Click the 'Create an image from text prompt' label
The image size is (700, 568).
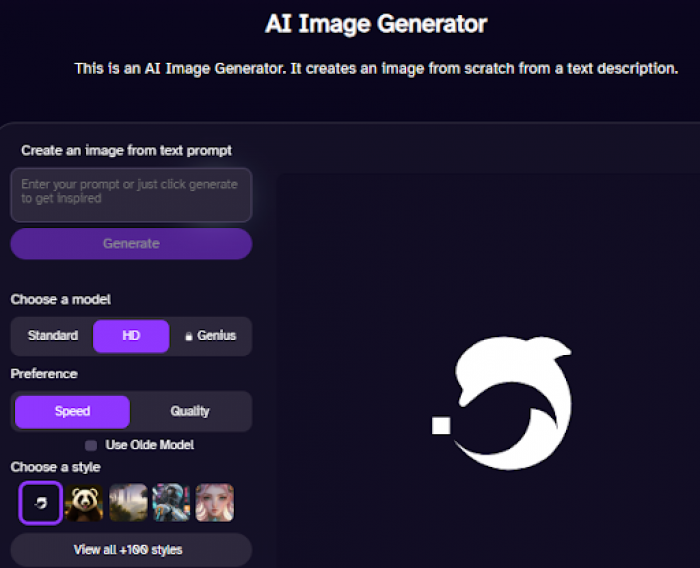126,150
